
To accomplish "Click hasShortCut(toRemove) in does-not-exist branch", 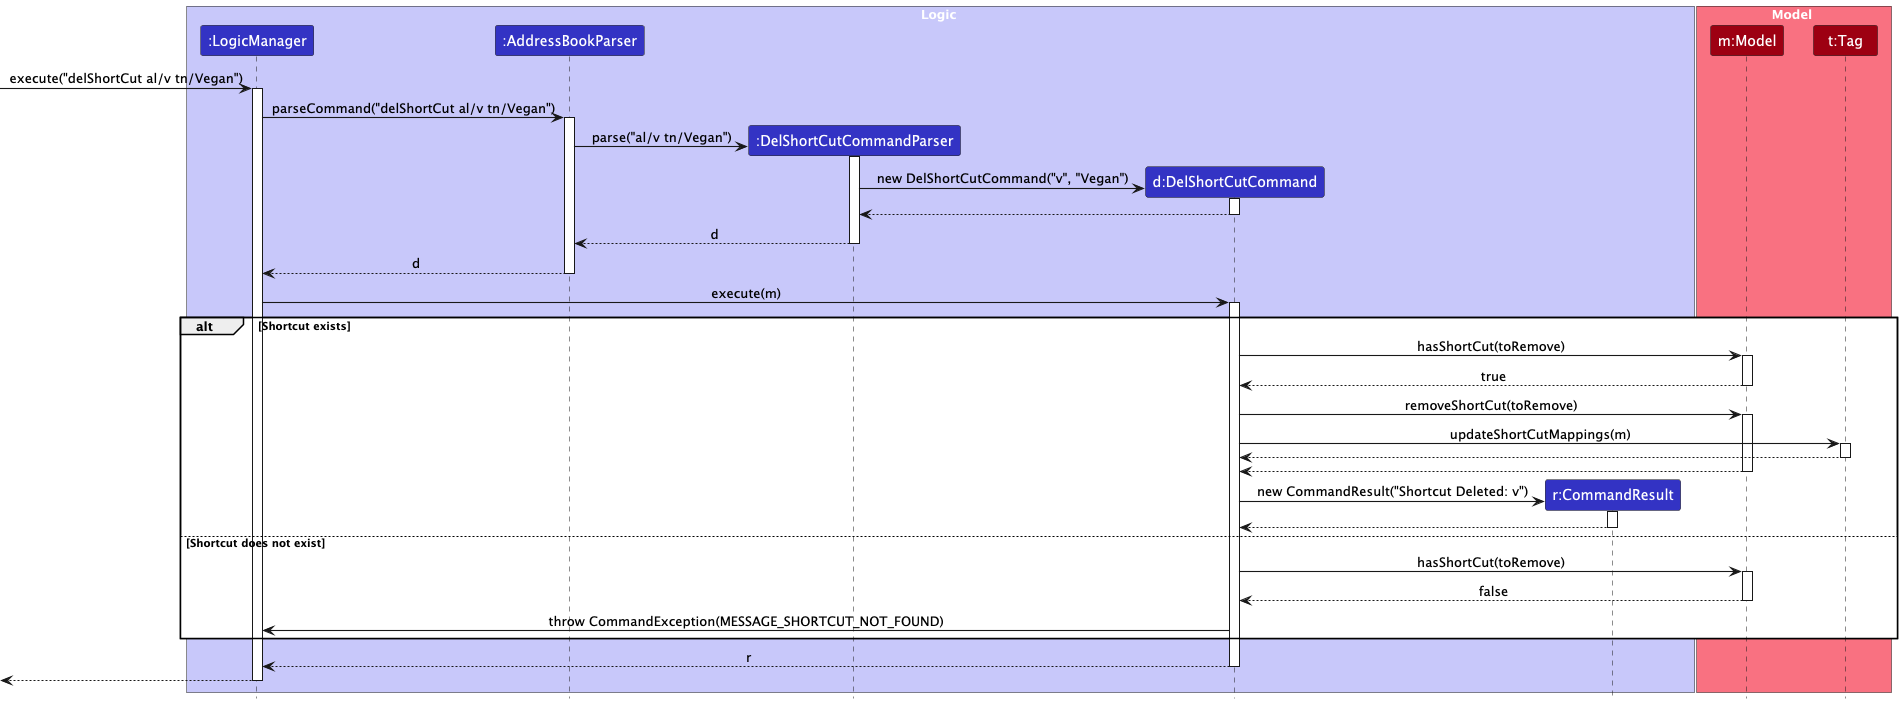I will (x=1491, y=563).
